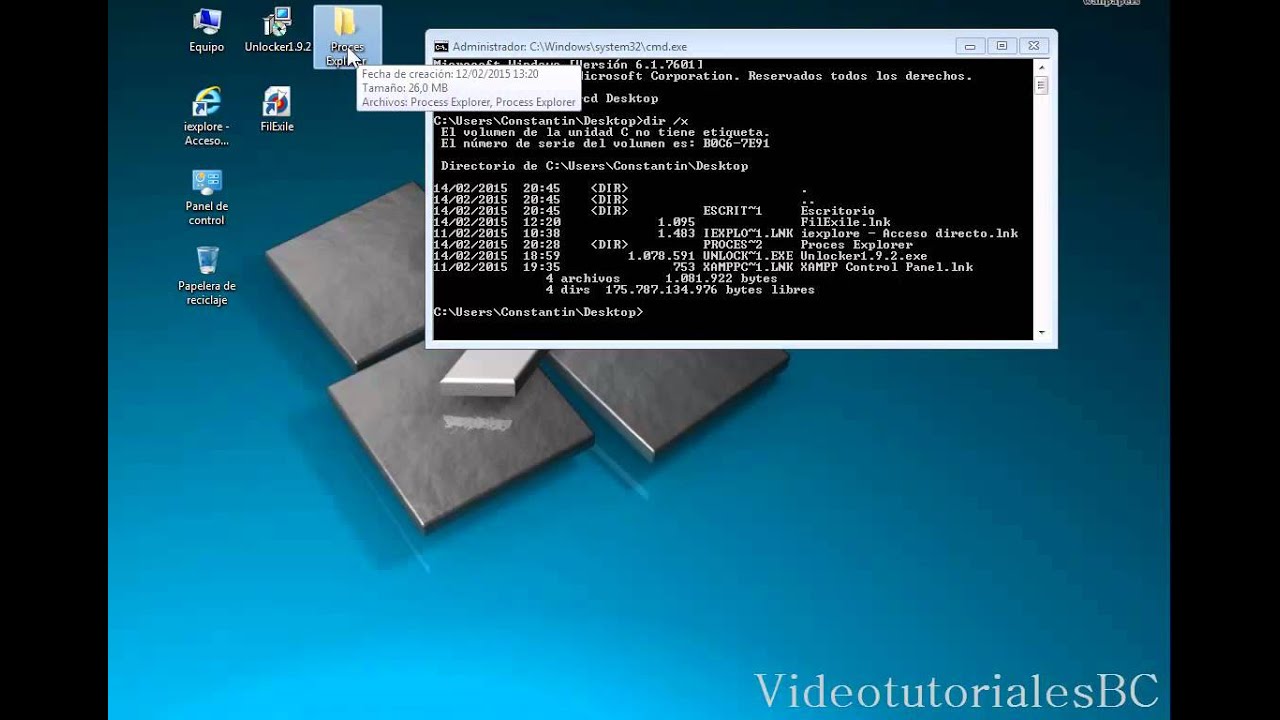1280x720 pixels.
Task: Click the cmd scrollbar up arrow
Action: [1041, 65]
